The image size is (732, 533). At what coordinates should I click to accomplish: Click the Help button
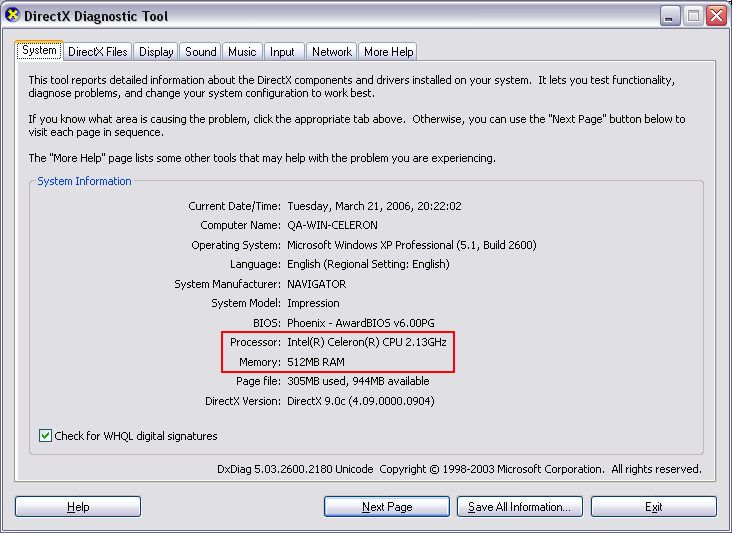78,507
